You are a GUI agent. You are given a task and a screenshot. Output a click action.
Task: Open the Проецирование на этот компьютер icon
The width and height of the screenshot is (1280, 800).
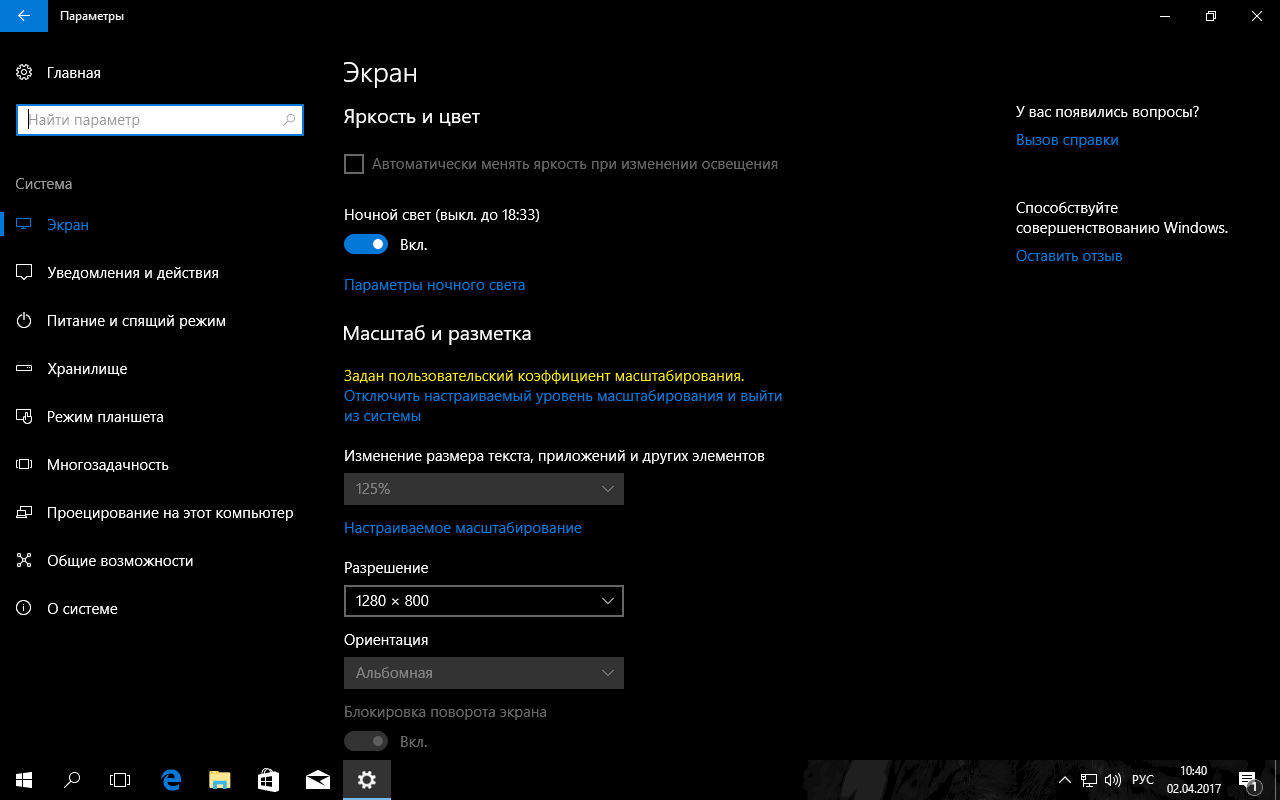click(x=24, y=513)
